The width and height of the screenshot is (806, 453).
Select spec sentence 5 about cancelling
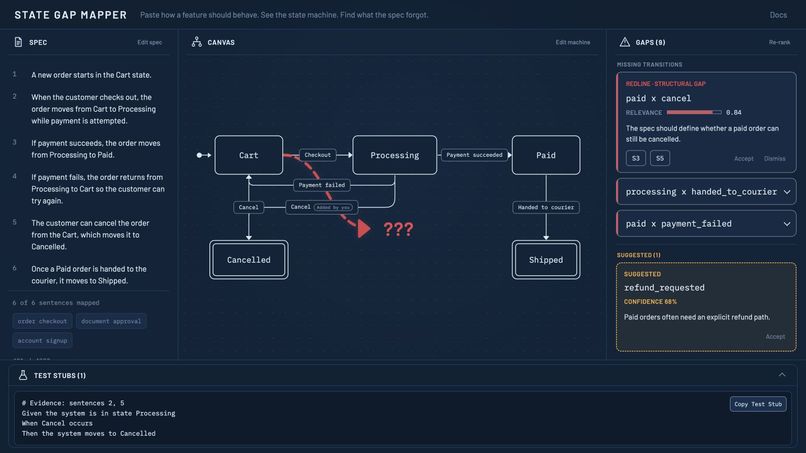pyautogui.click(x=90, y=235)
